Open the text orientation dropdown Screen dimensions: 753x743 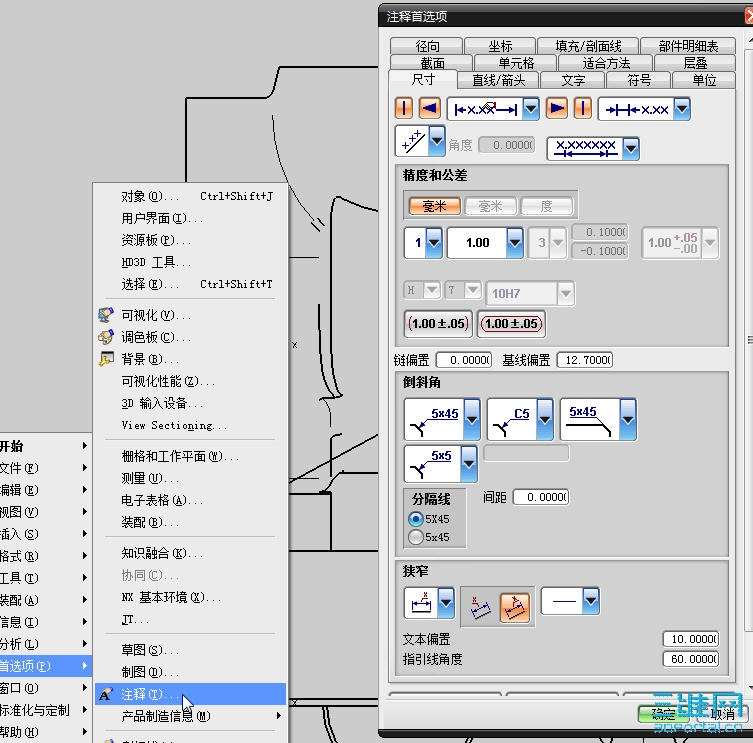coord(437,141)
